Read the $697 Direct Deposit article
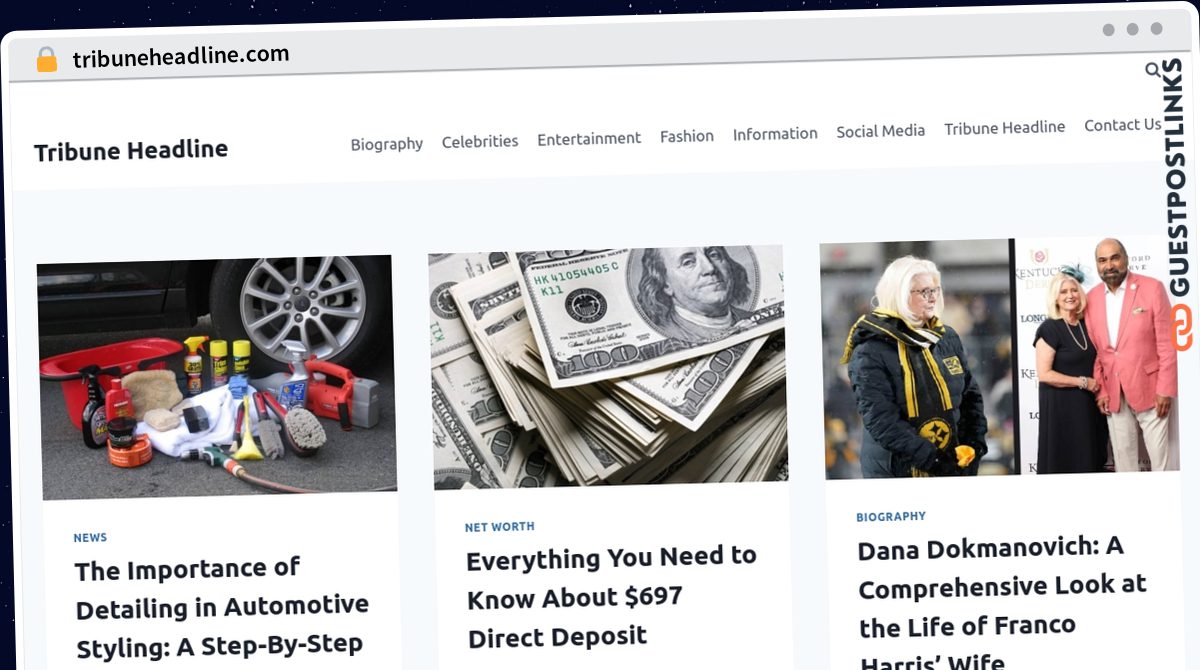1200x670 pixels. (x=611, y=596)
